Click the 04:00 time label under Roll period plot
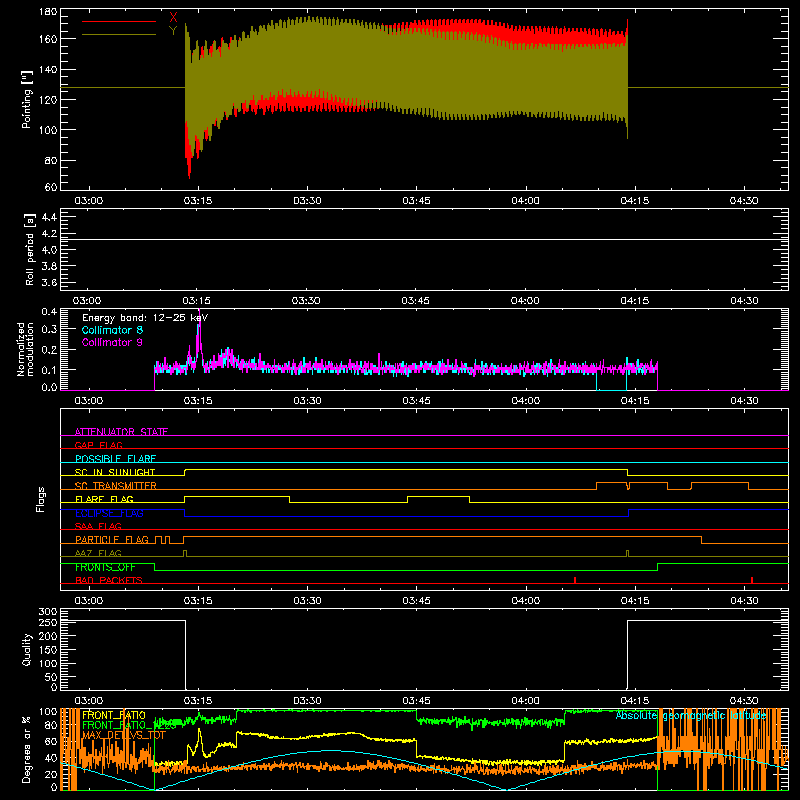Image resolution: width=800 pixels, height=800 pixels. (x=525, y=301)
